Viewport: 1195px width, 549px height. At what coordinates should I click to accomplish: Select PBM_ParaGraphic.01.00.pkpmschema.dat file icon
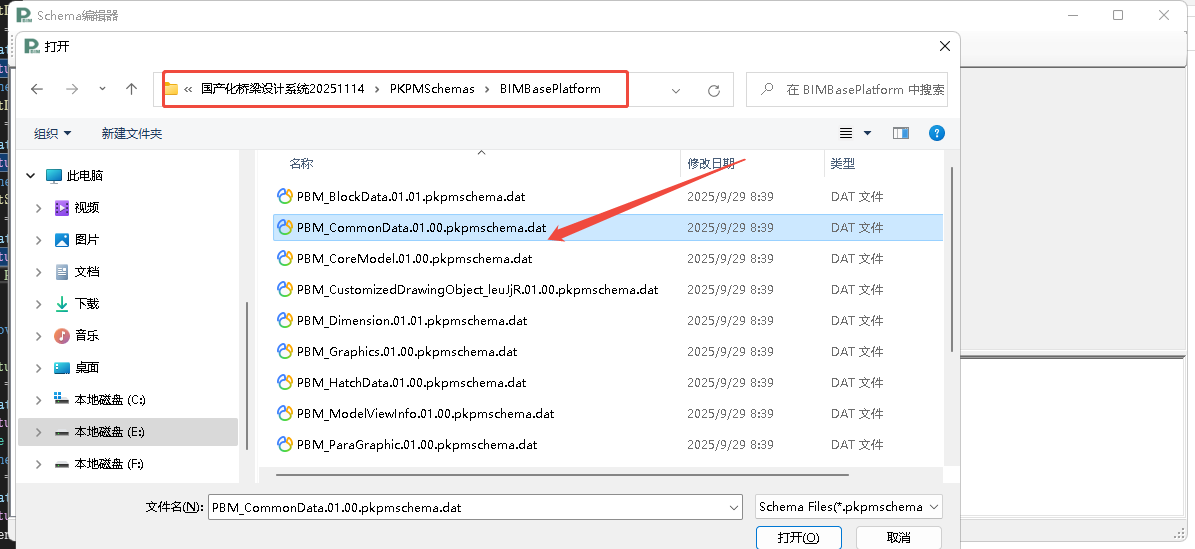285,444
